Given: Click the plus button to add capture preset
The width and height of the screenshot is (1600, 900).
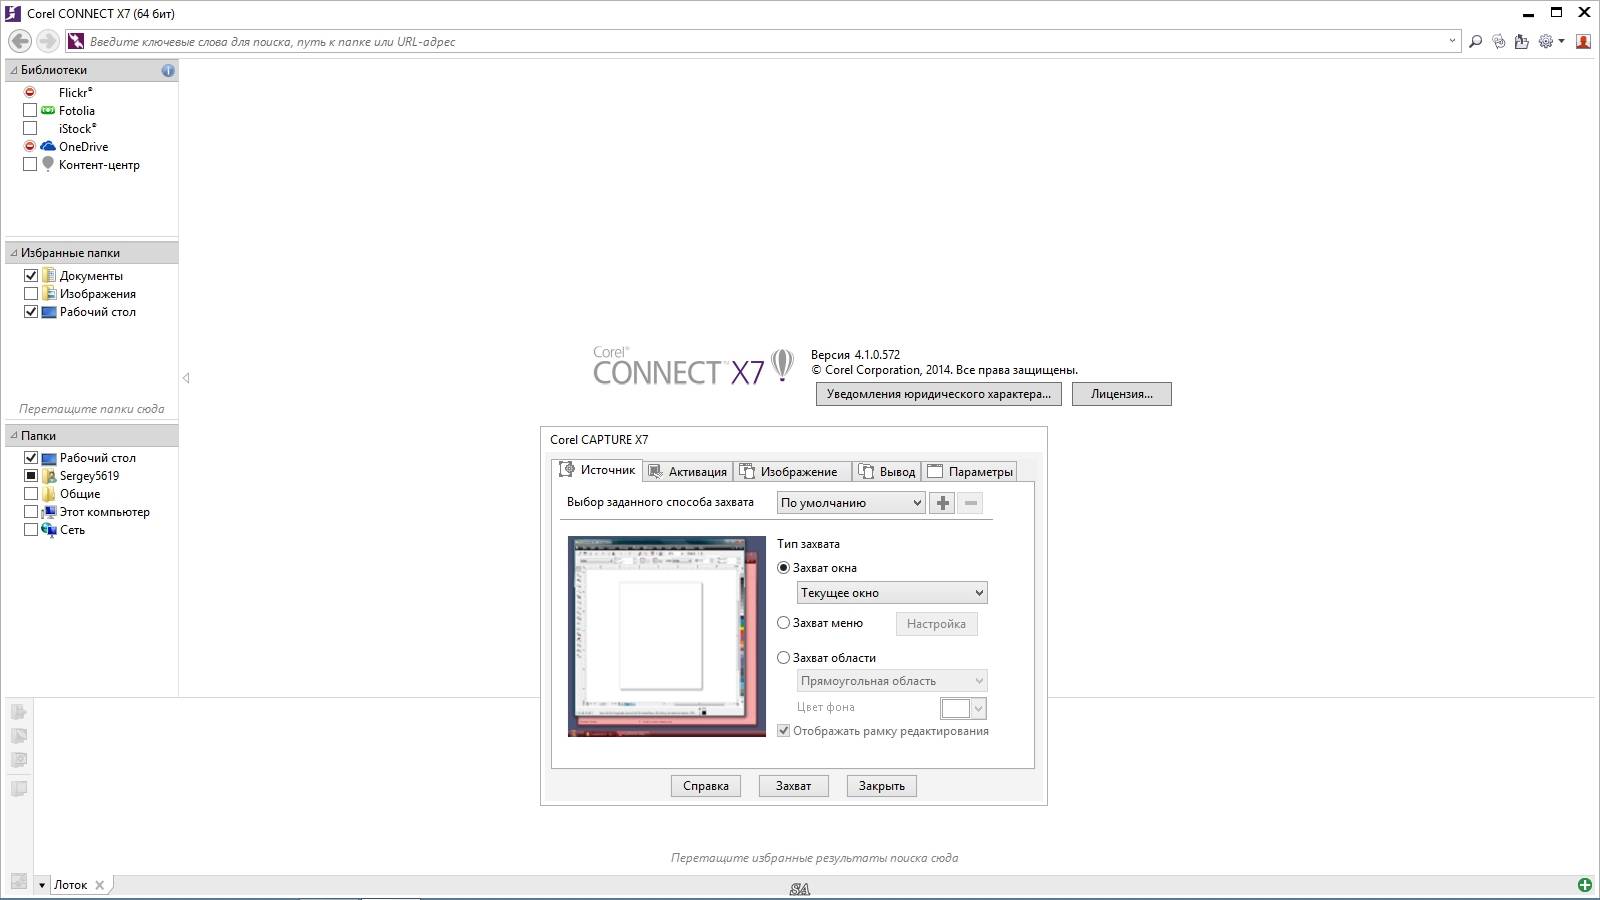Looking at the screenshot, I should click(942, 503).
